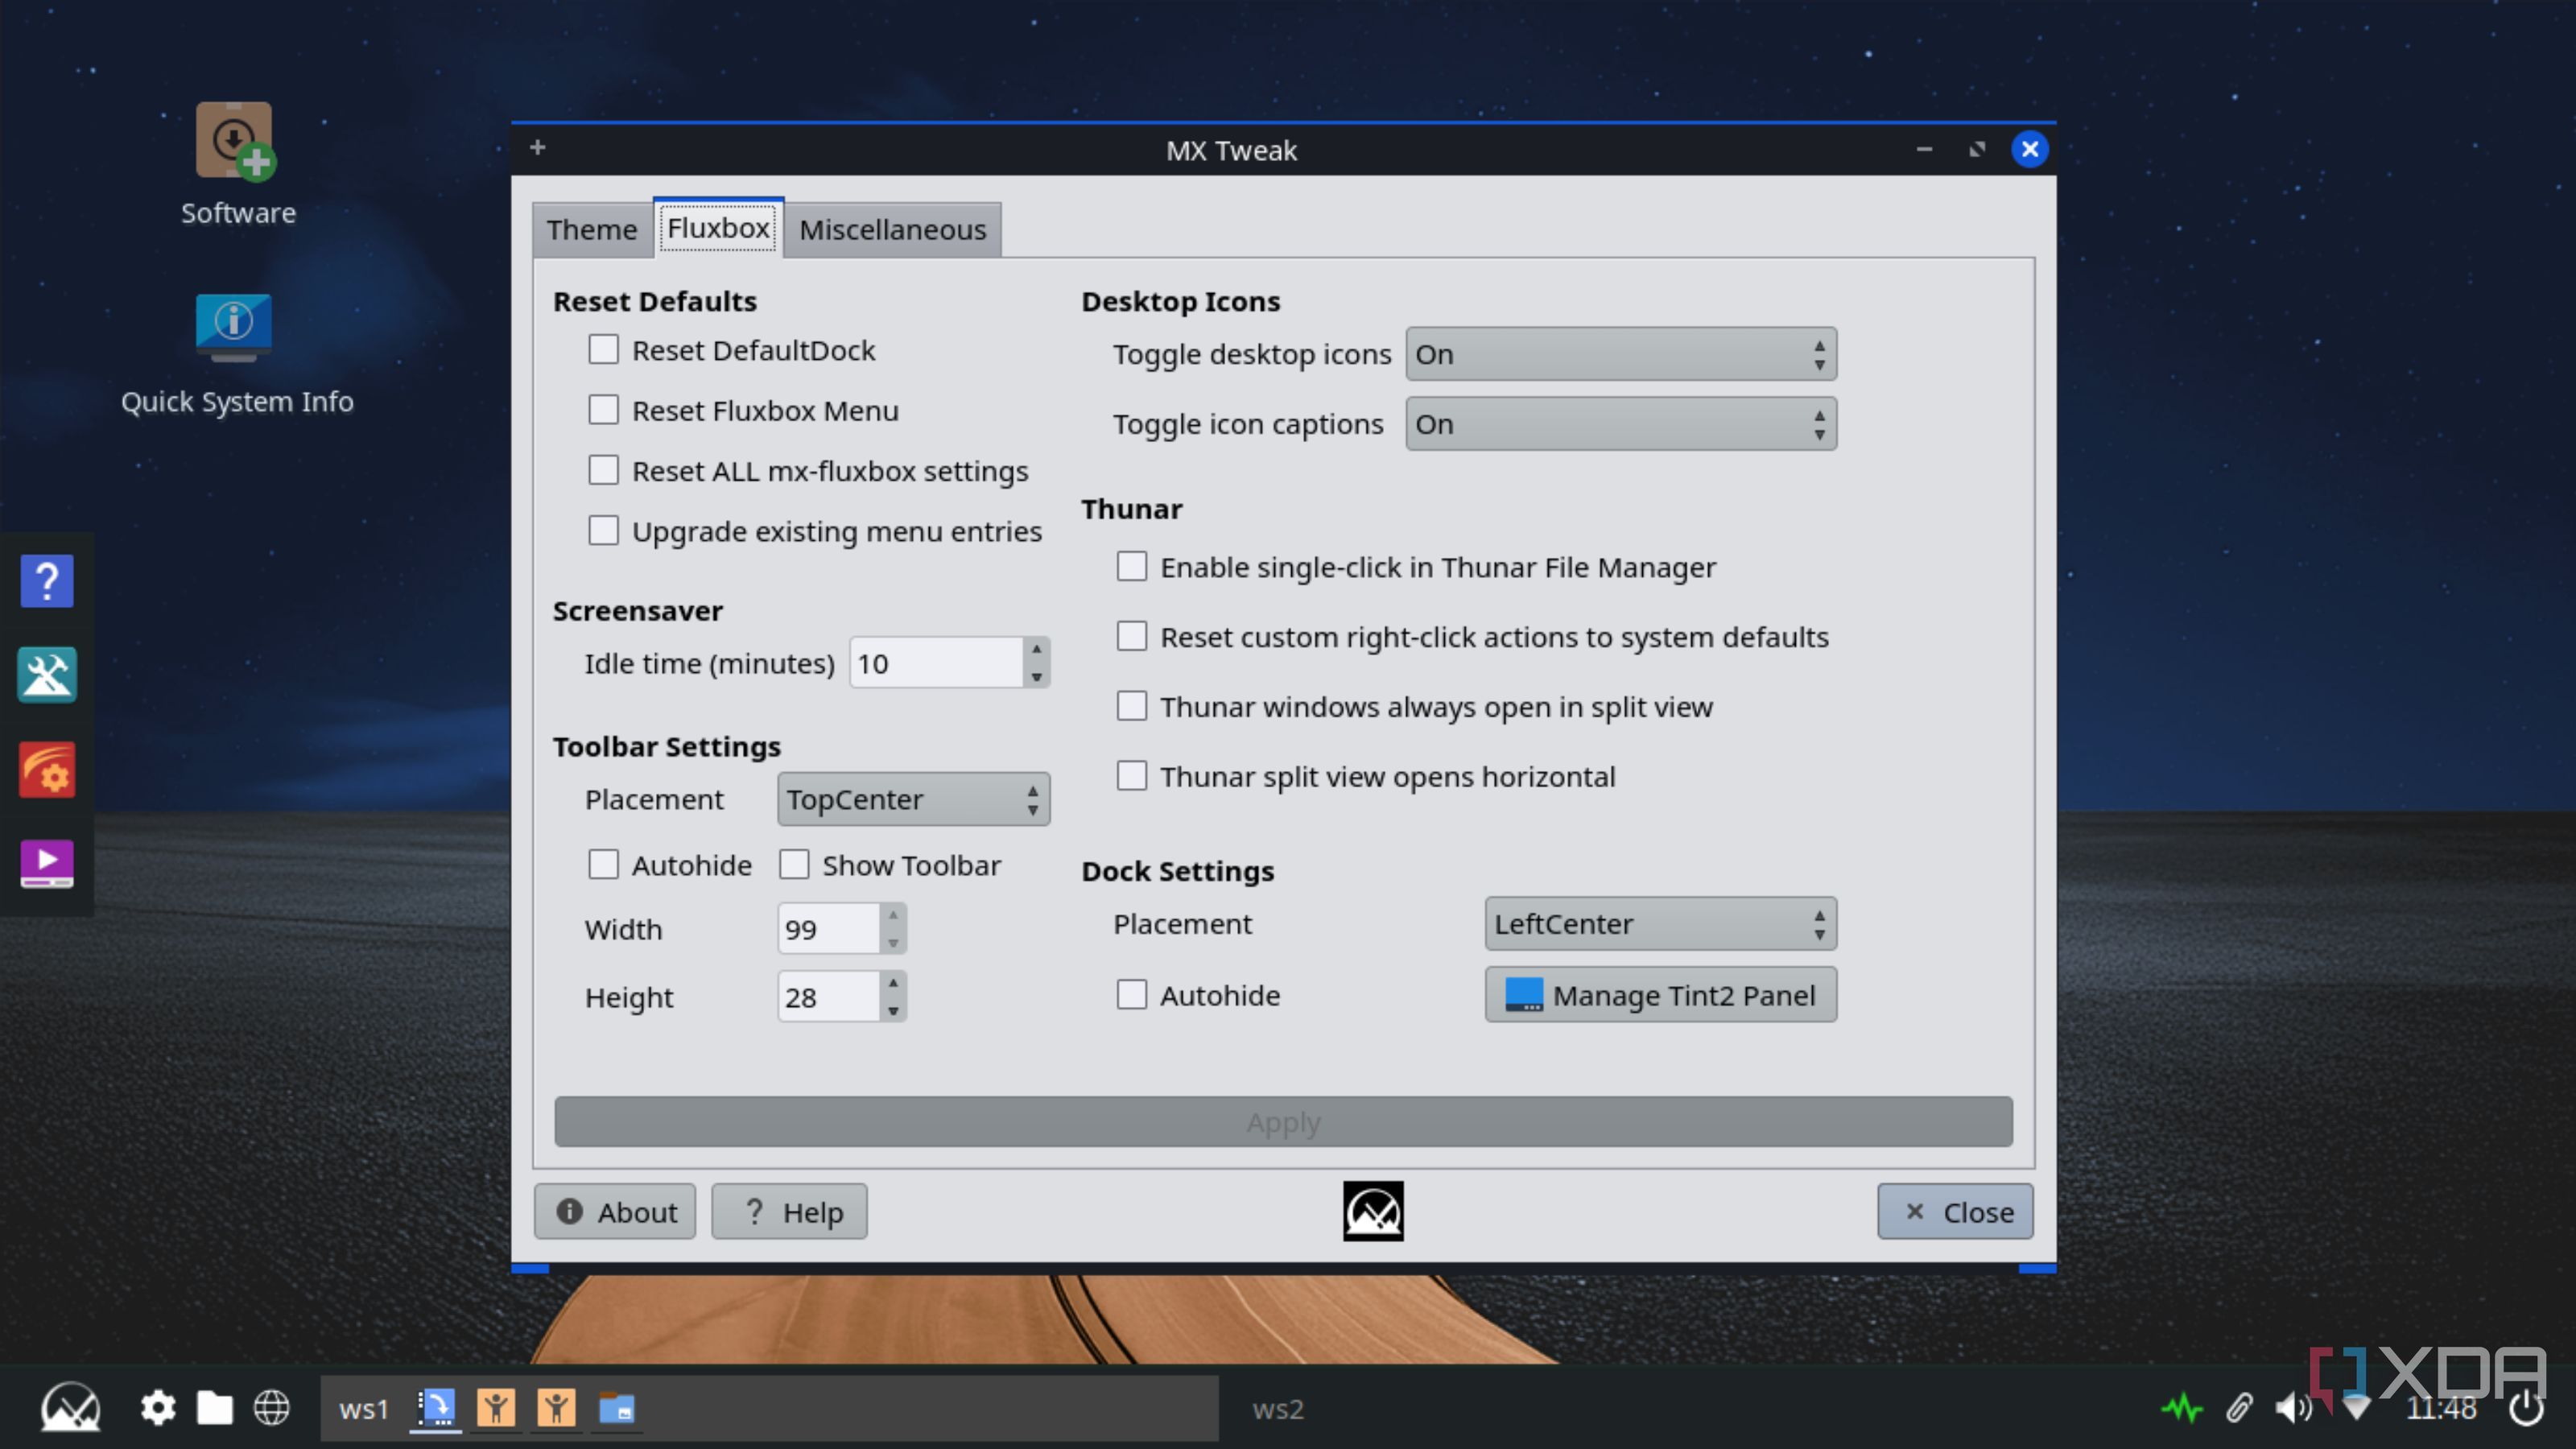
Task: Click Manage Tint2 Panel
Action: (1660, 995)
